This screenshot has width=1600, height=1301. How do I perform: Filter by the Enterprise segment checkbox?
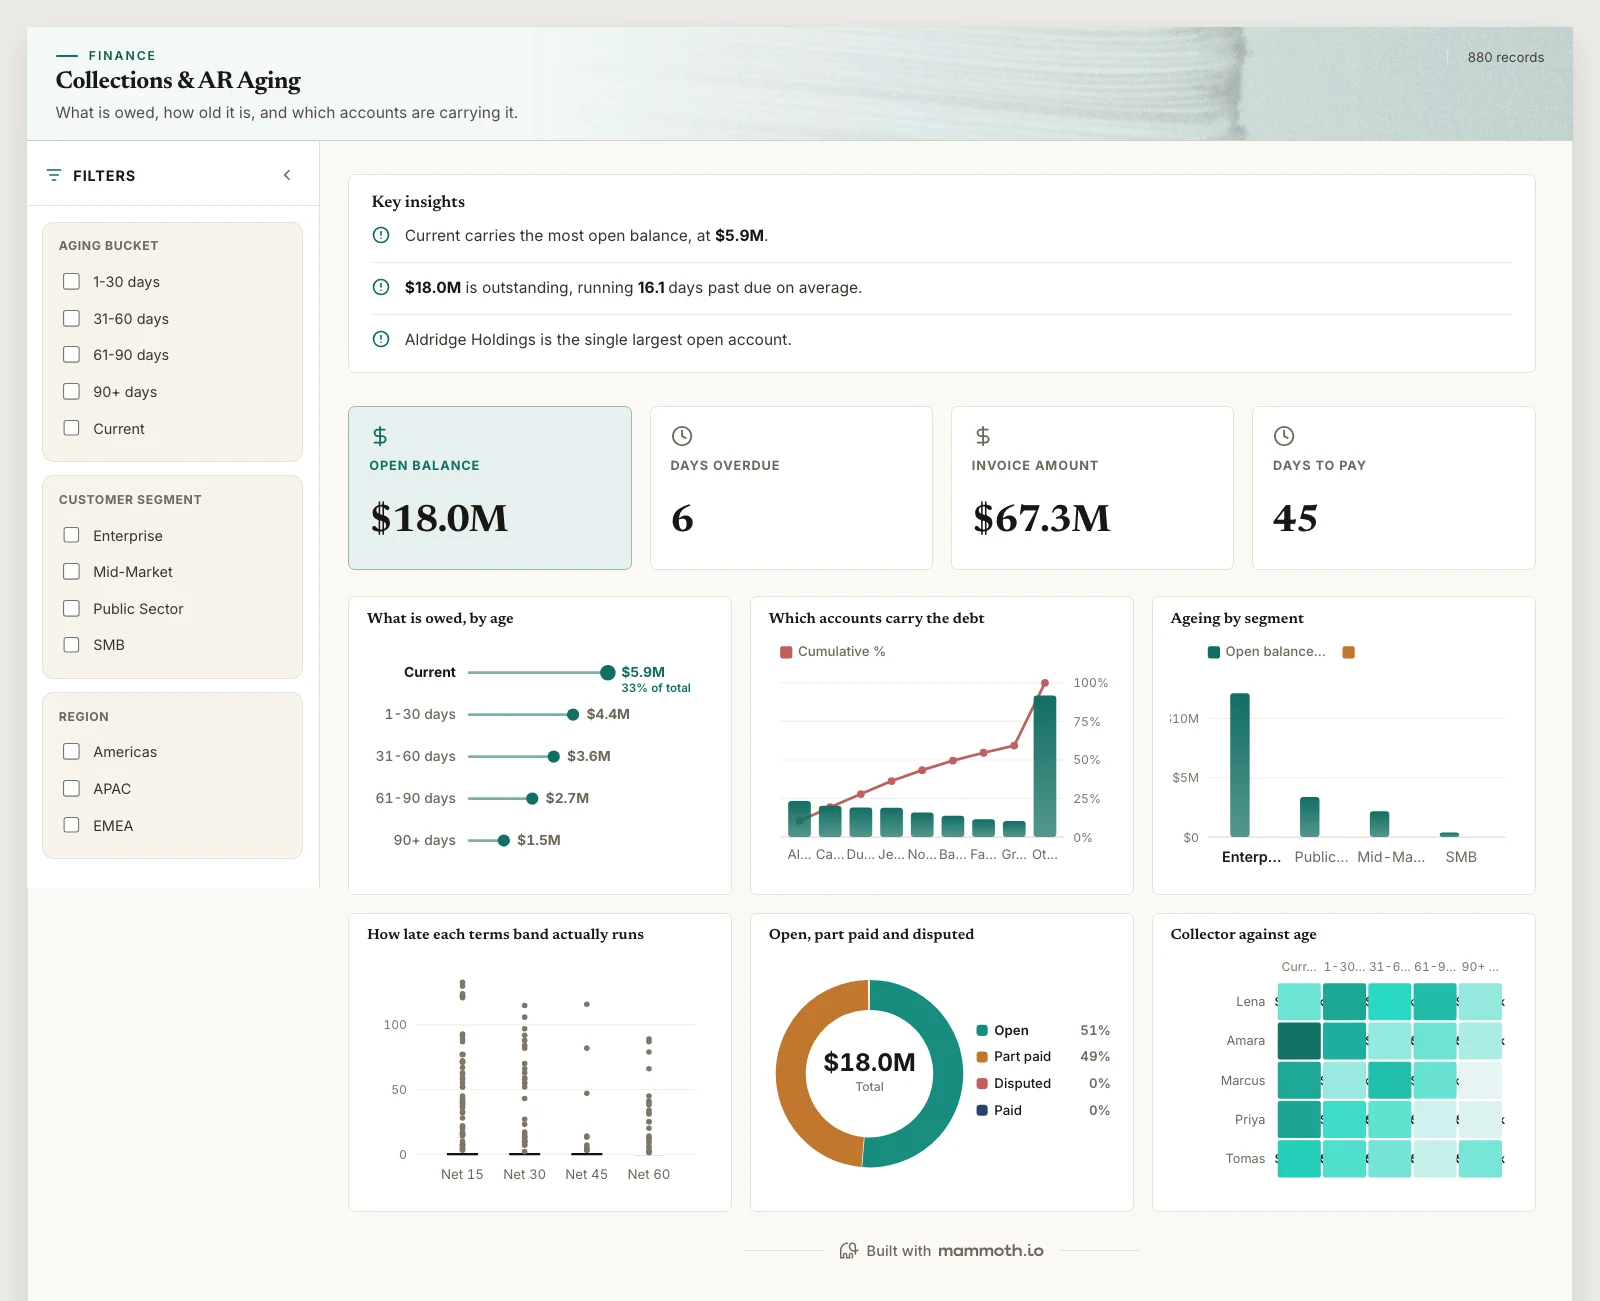71,535
